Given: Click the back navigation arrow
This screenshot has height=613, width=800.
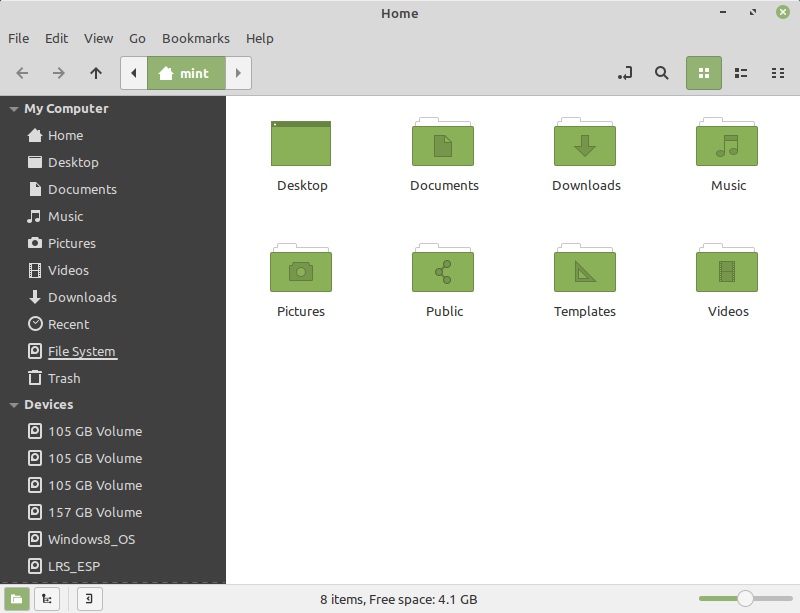Looking at the screenshot, I should click(x=22, y=73).
